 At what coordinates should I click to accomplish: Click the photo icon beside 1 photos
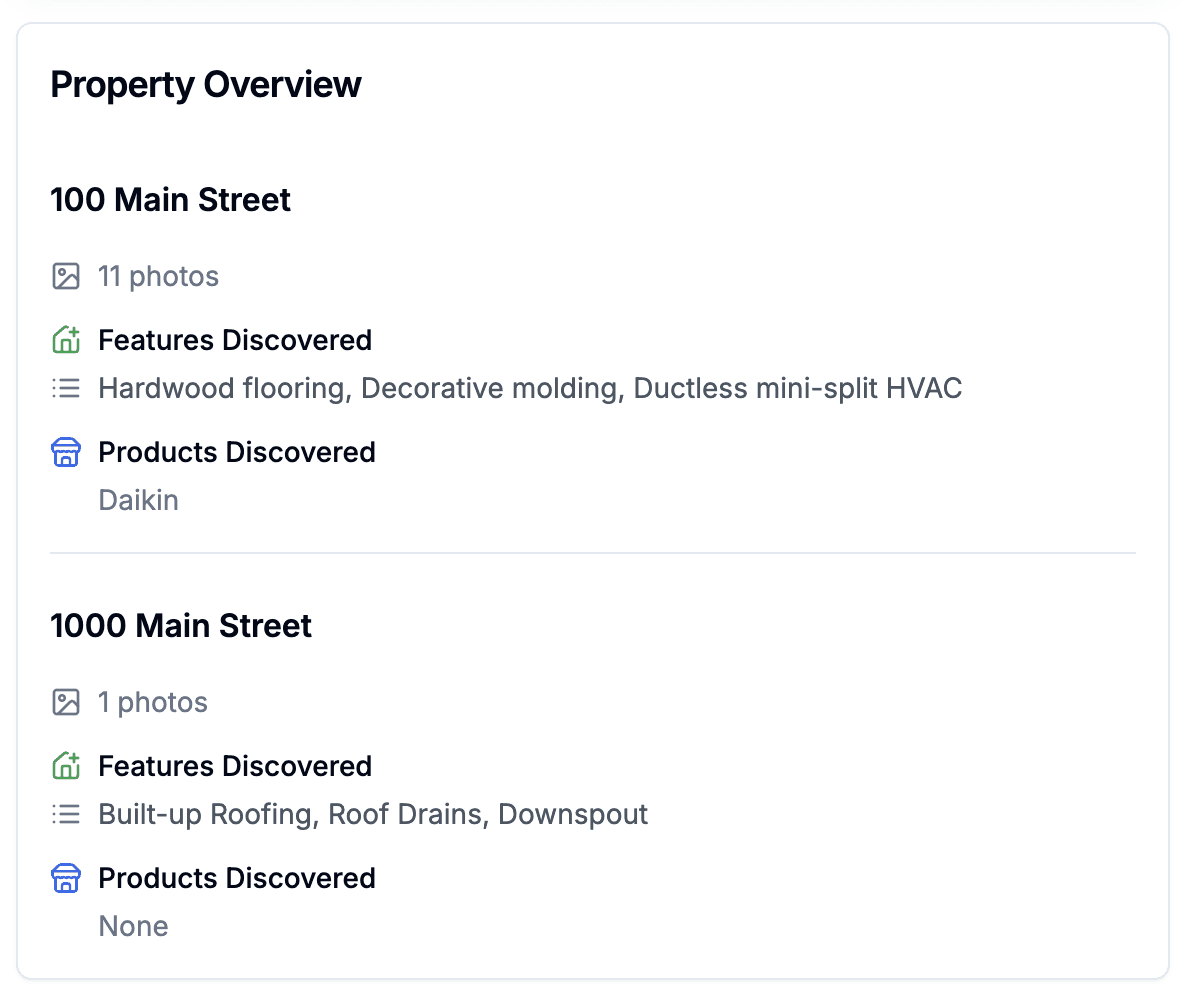pos(66,702)
